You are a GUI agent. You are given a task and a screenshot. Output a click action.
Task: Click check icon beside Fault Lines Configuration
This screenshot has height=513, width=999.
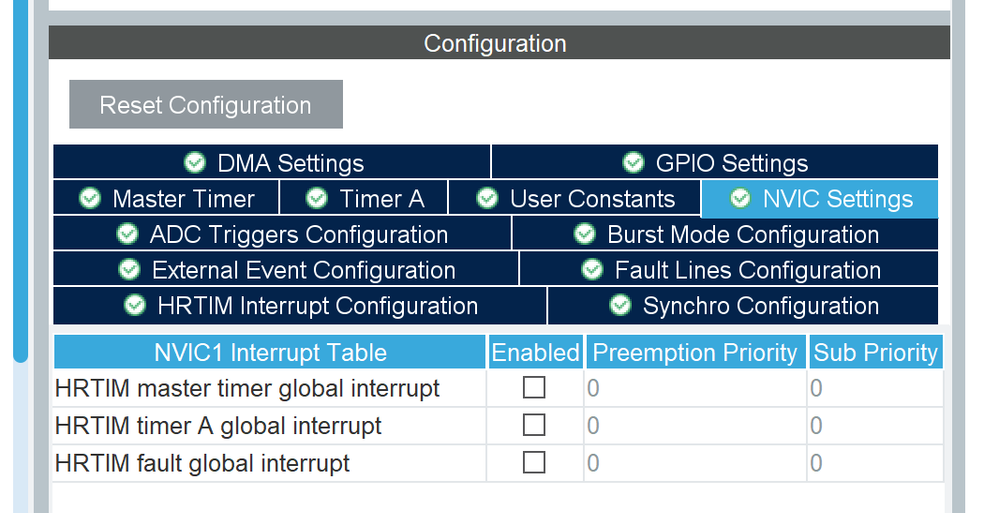593,270
